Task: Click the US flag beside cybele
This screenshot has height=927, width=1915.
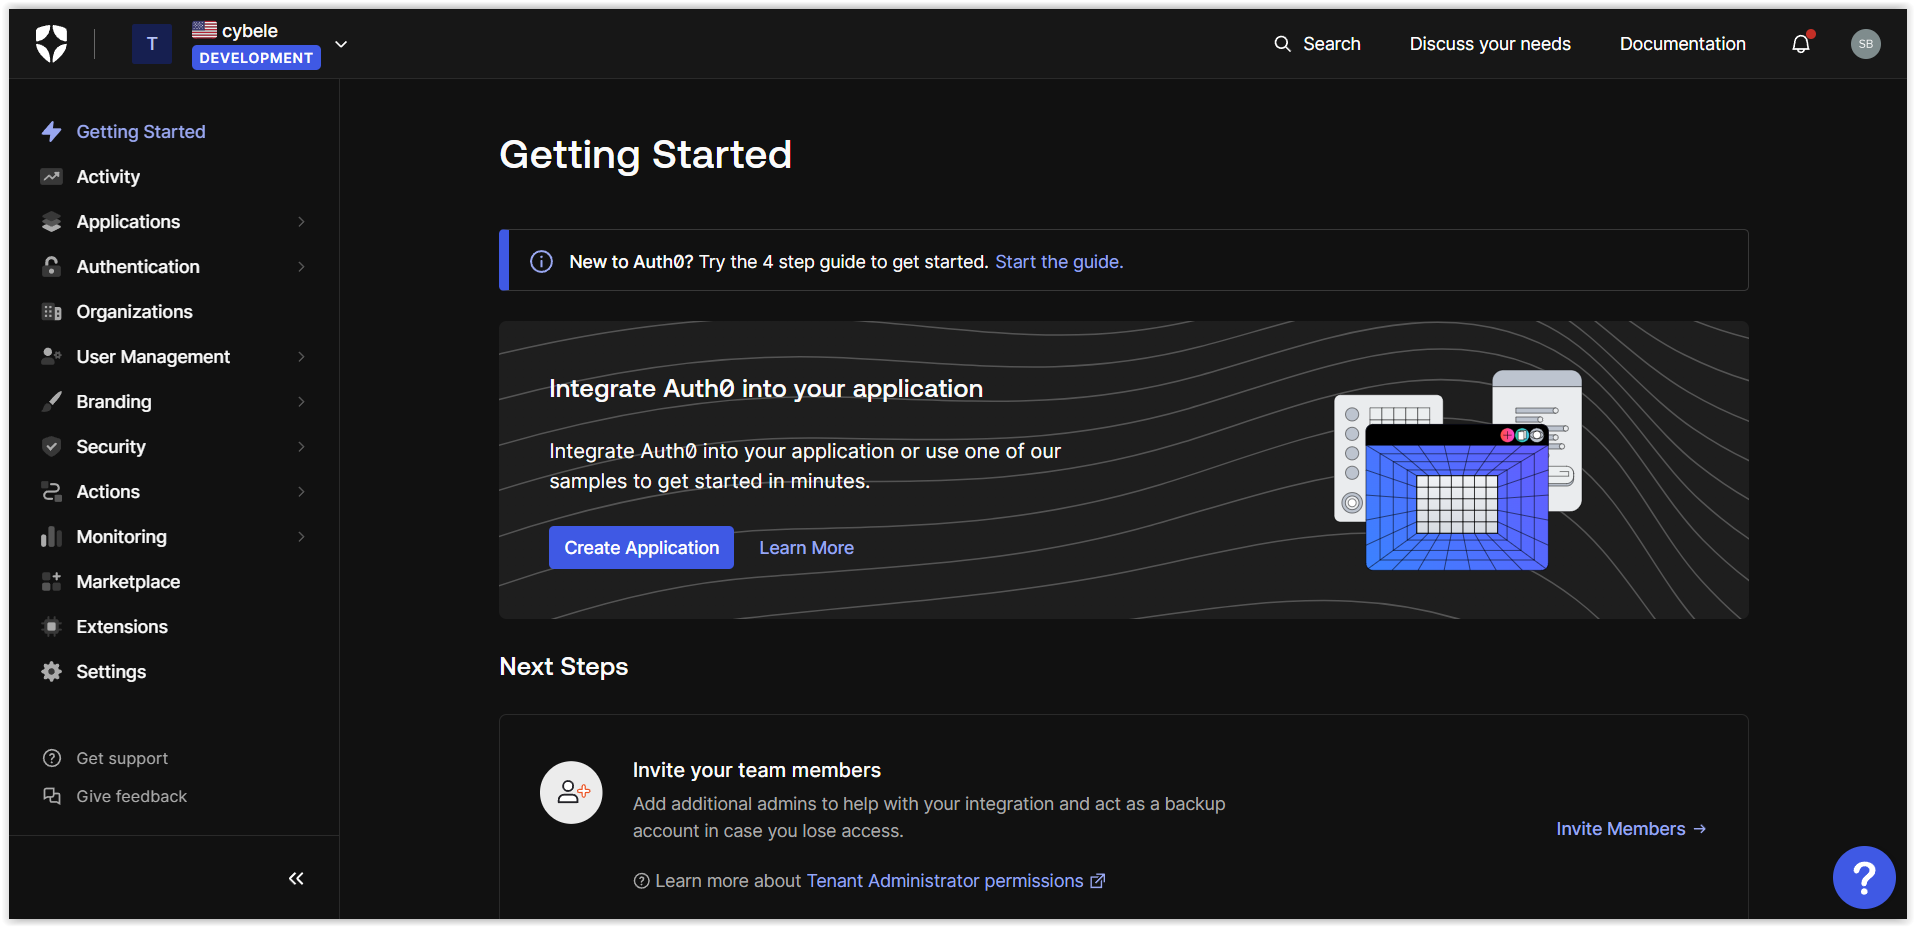Action: coord(204,30)
